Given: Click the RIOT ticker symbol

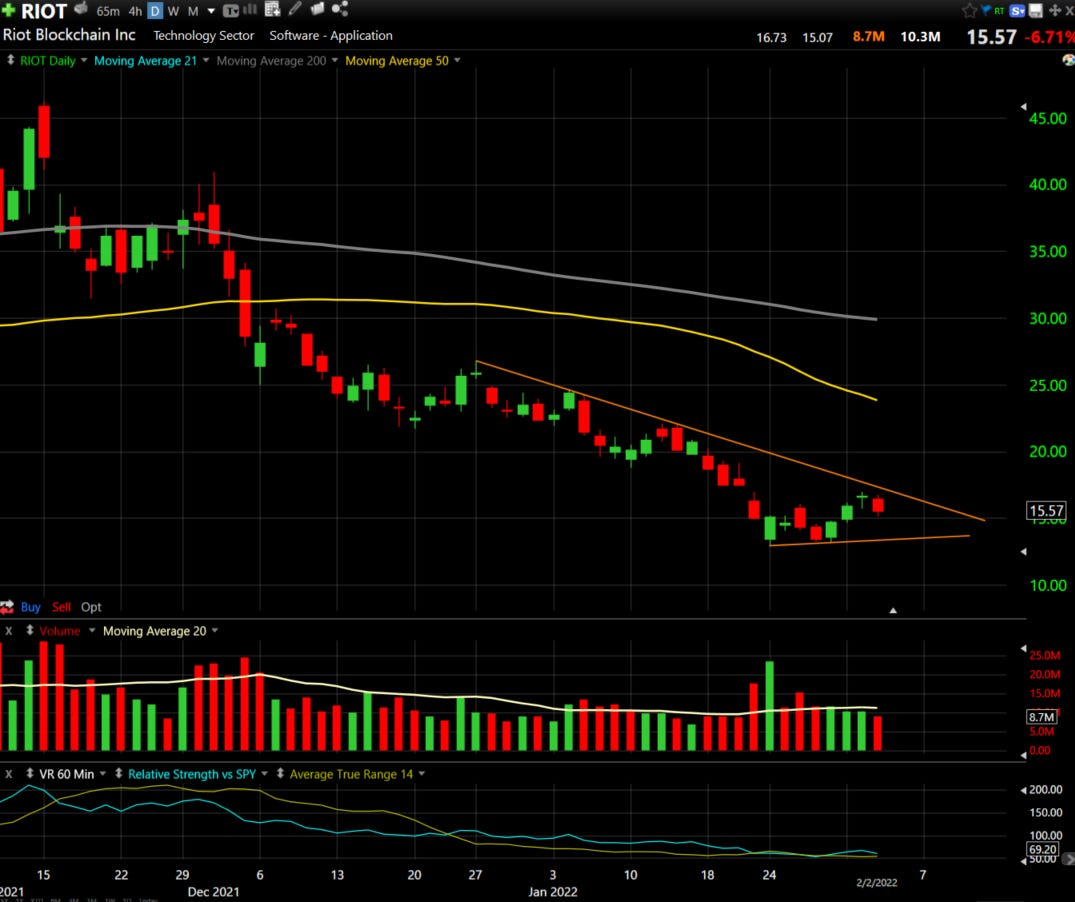Looking at the screenshot, I should (44, 11).
